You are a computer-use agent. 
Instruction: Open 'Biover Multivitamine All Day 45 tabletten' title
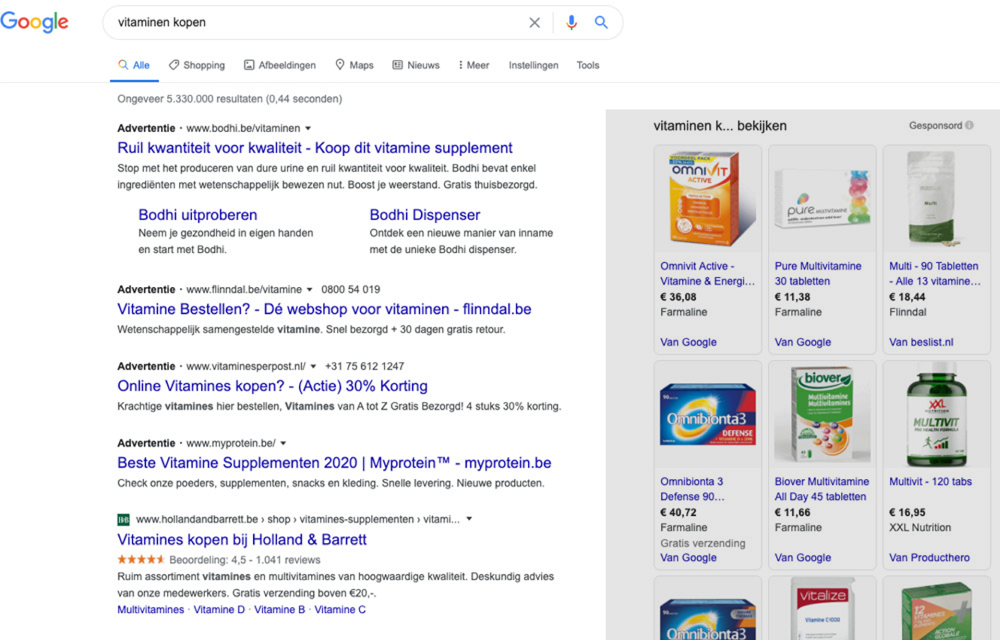[x=821, y=489]
